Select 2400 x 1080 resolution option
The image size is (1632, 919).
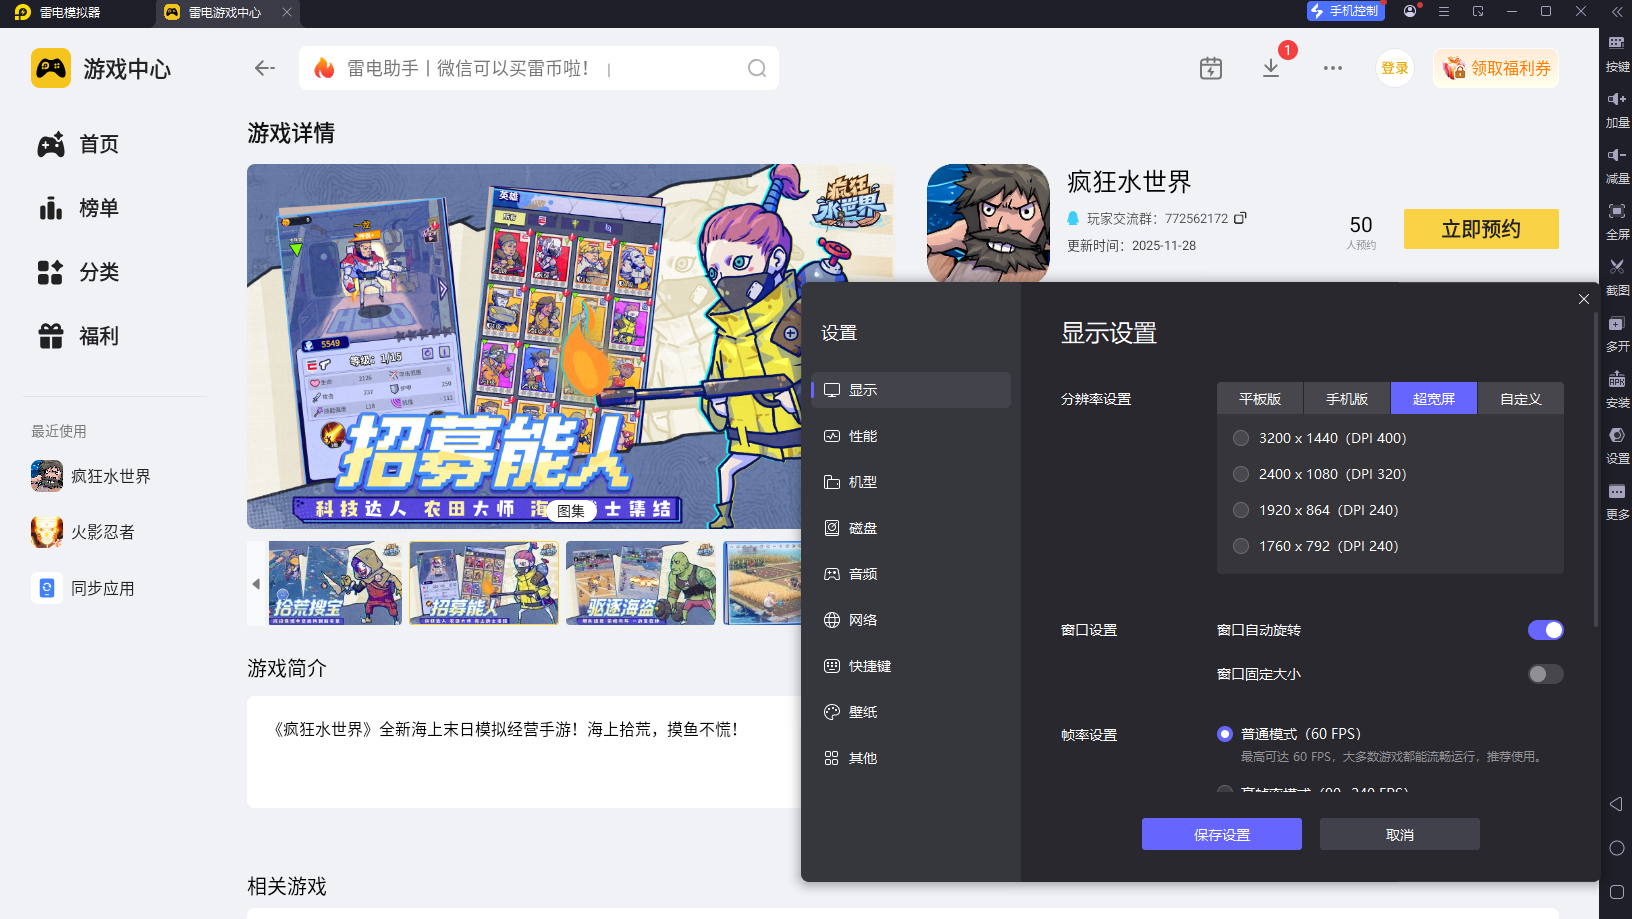tap(1241, 474)
